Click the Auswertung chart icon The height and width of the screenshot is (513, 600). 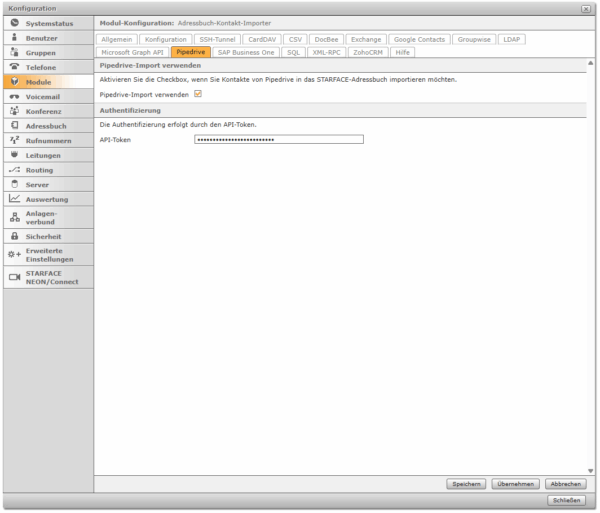pyautogui.click(x=15, y=199)
